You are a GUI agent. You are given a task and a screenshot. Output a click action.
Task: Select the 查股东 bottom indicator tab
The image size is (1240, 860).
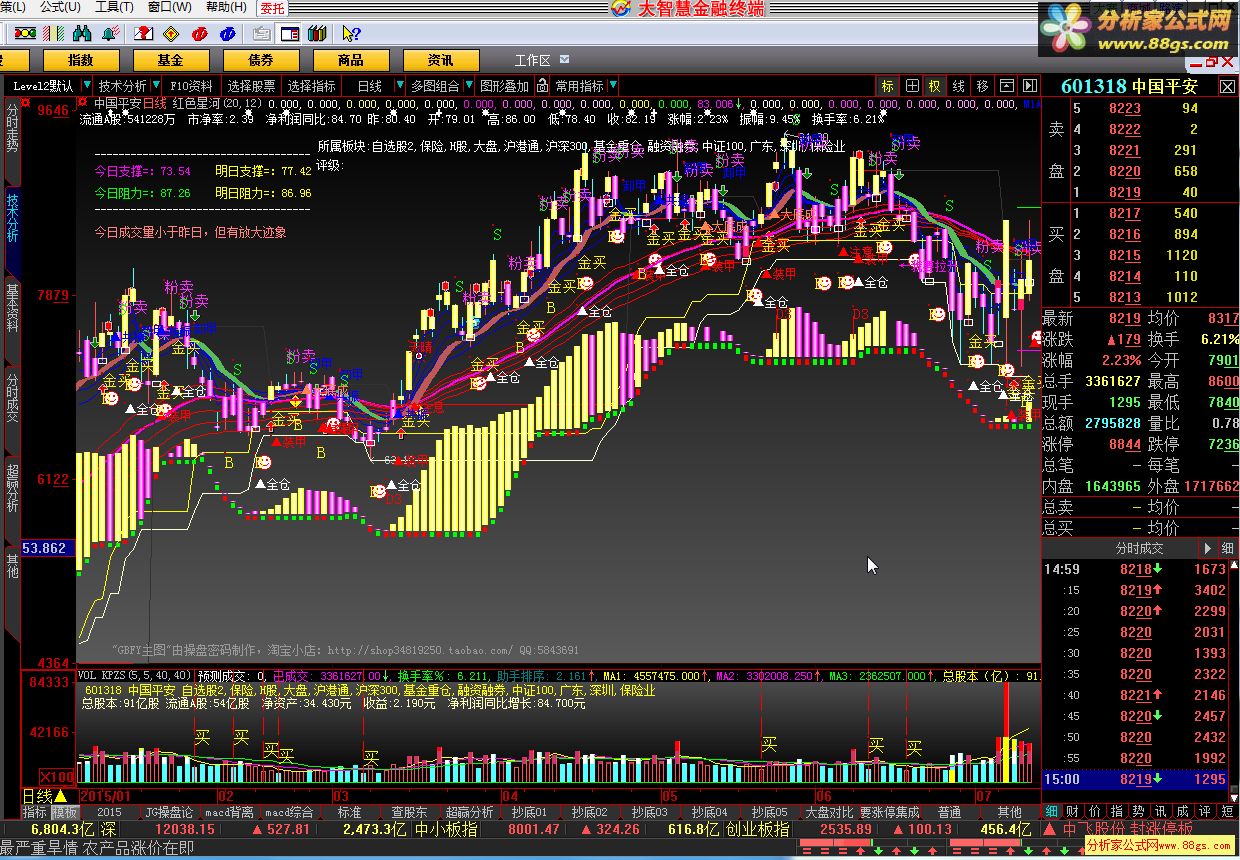click(409, 812)
